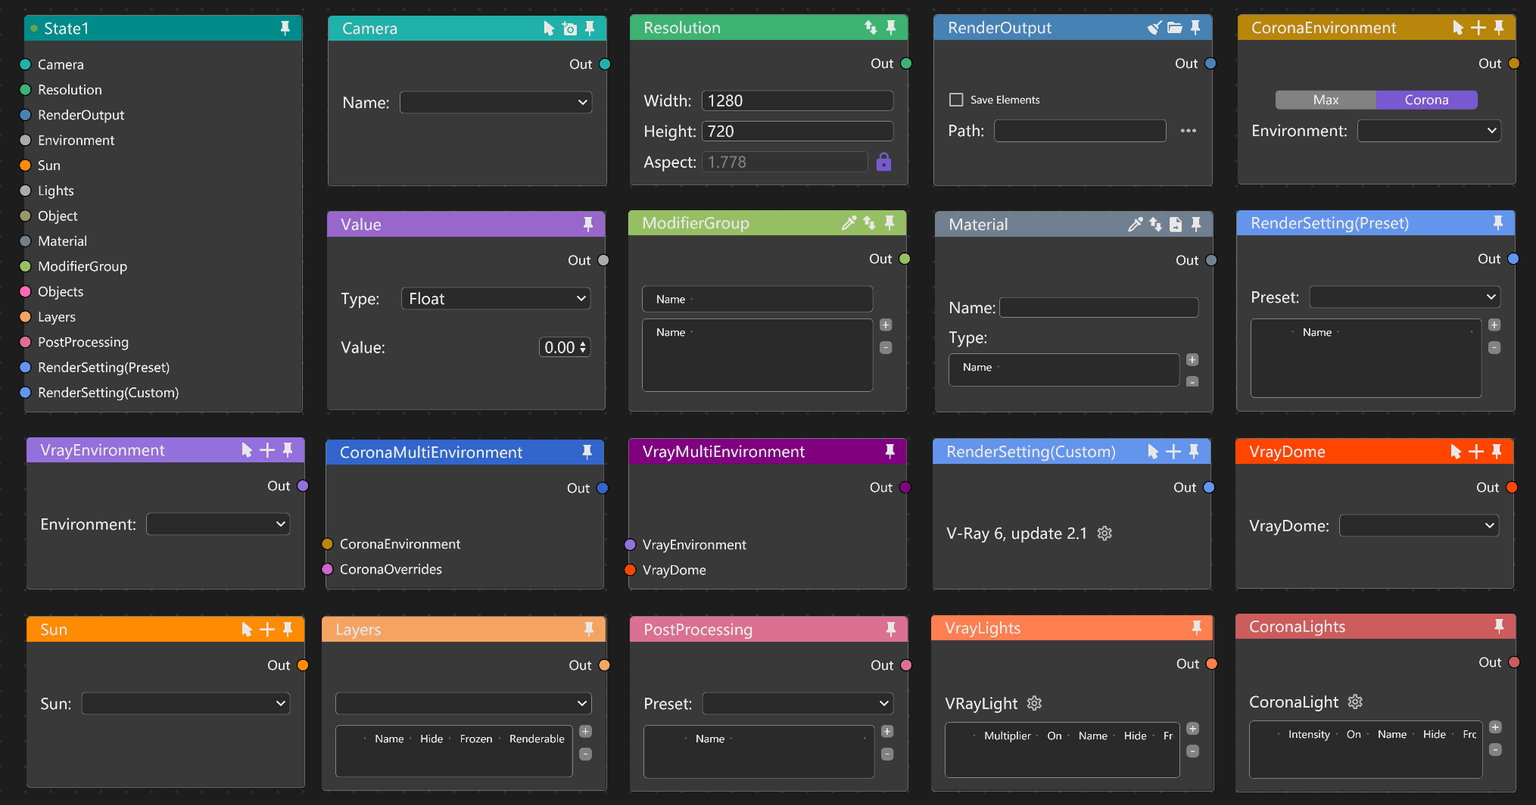Pin the Sun node
Screen dimensions: 1536x805
pyautogui.click(x=288, y=629)
